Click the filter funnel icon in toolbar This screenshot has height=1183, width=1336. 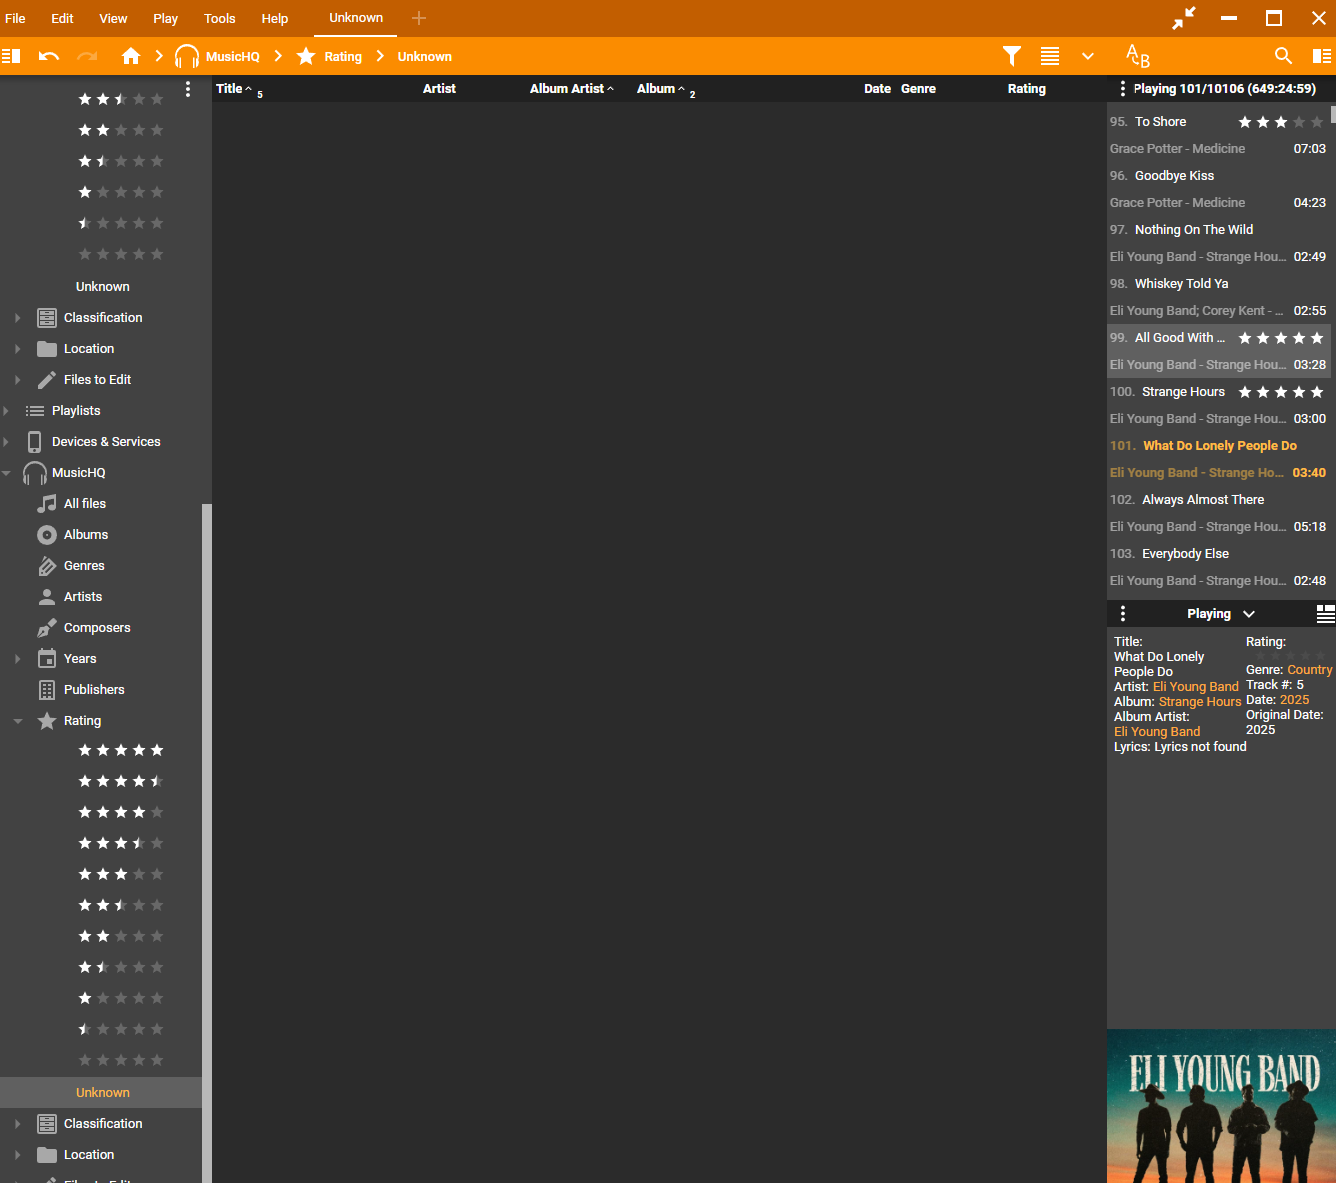pos(1012,56)
